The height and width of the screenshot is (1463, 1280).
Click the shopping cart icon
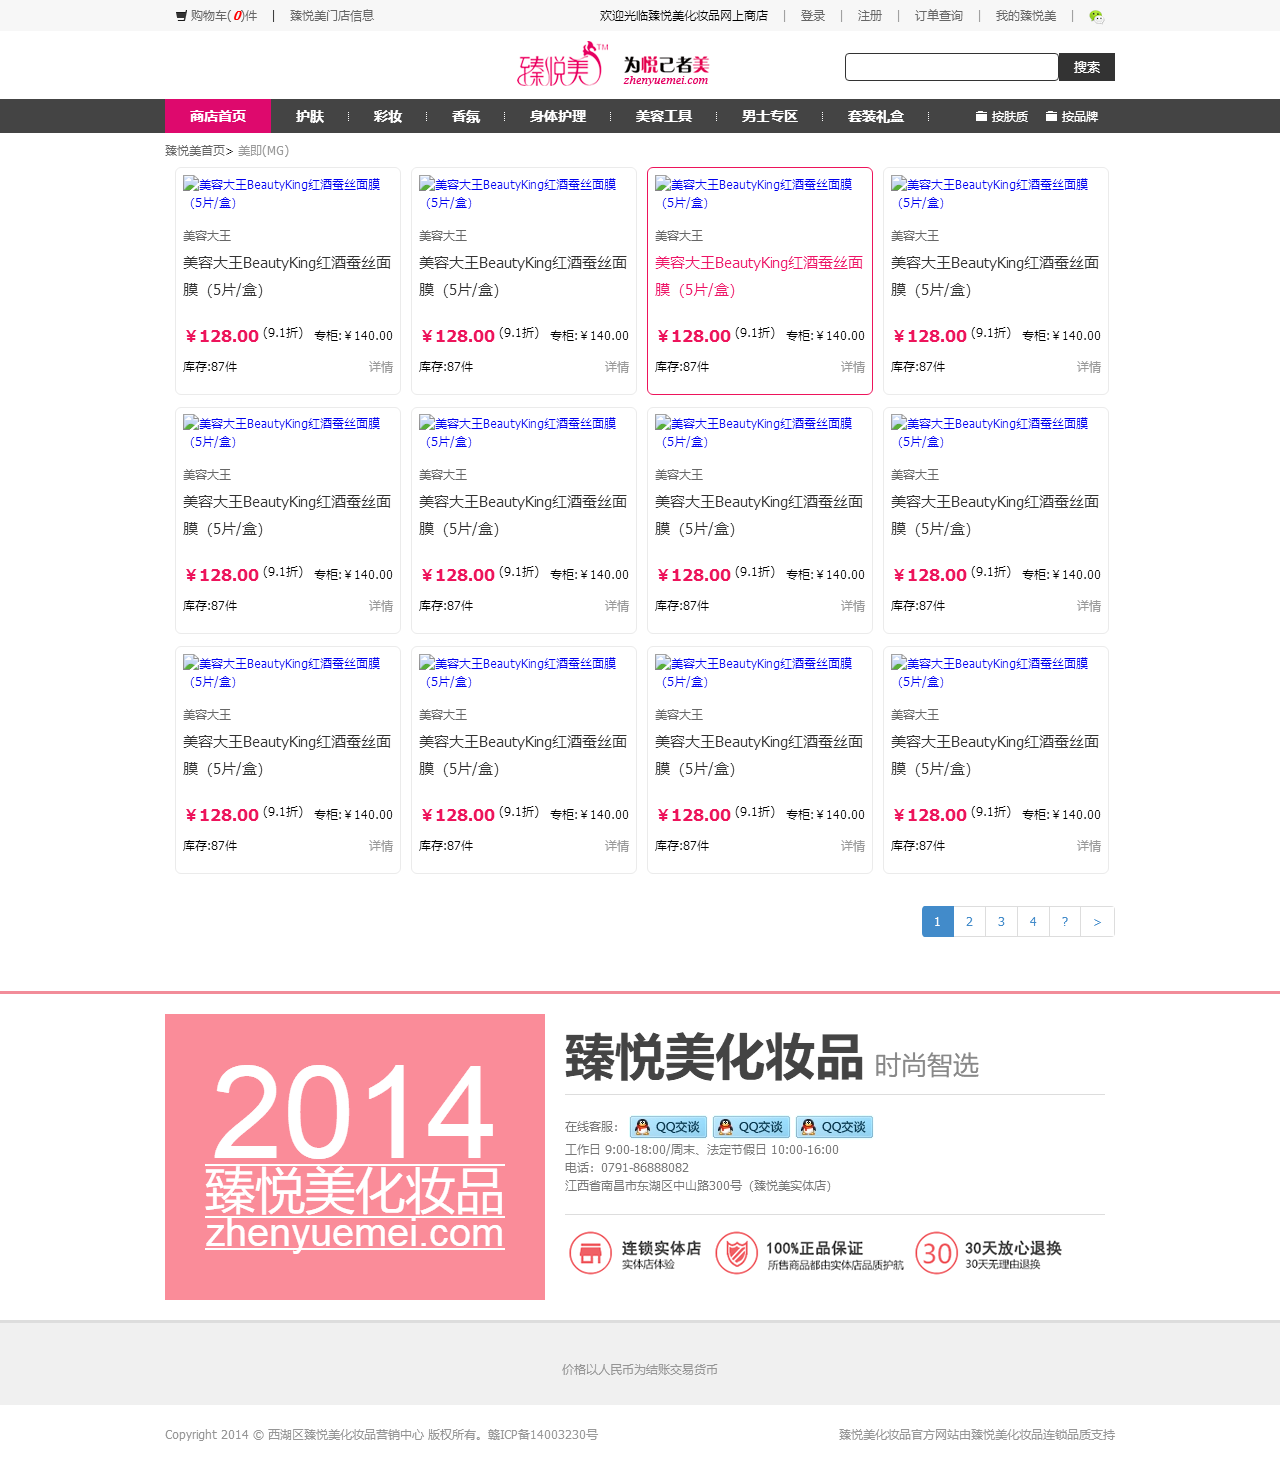click(x=181, y=16)
